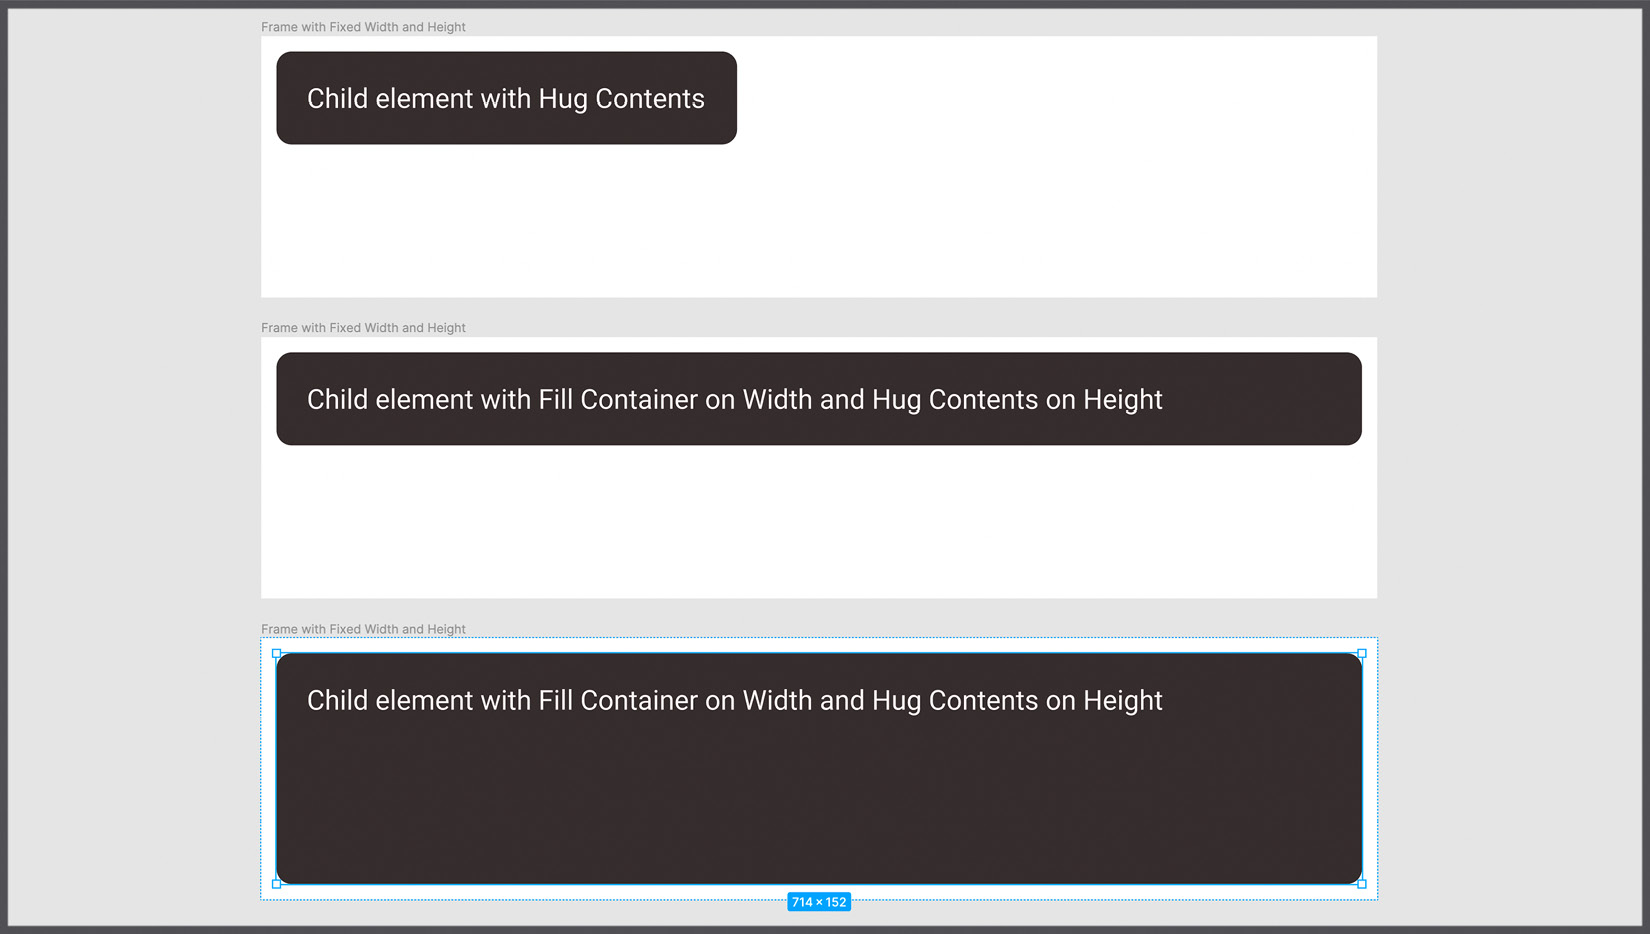This screenshot has width=1650, height=934.
Task: Select the middle frame's dark child element
Action: tap(818, 398)
